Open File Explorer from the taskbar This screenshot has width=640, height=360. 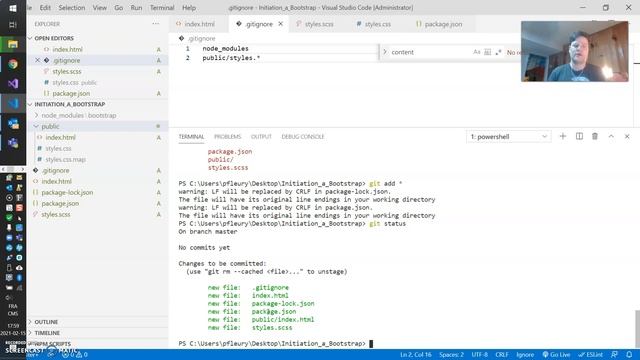[13, 44]
